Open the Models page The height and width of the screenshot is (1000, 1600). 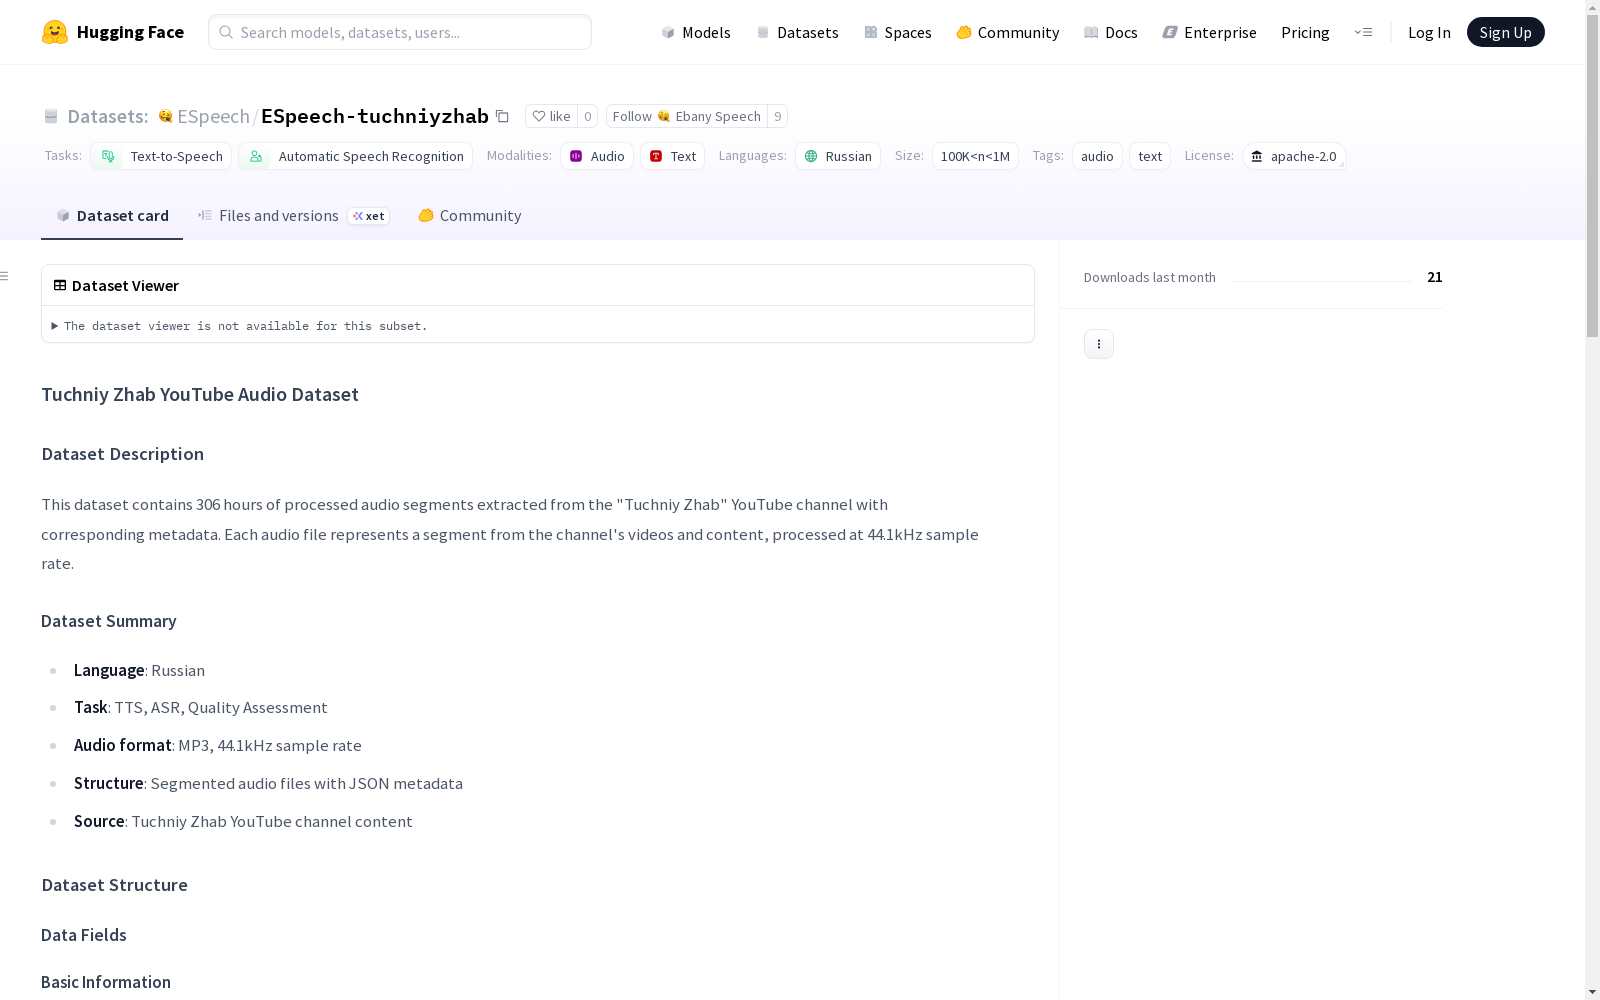pyautogui.click(x=696, y=32)
